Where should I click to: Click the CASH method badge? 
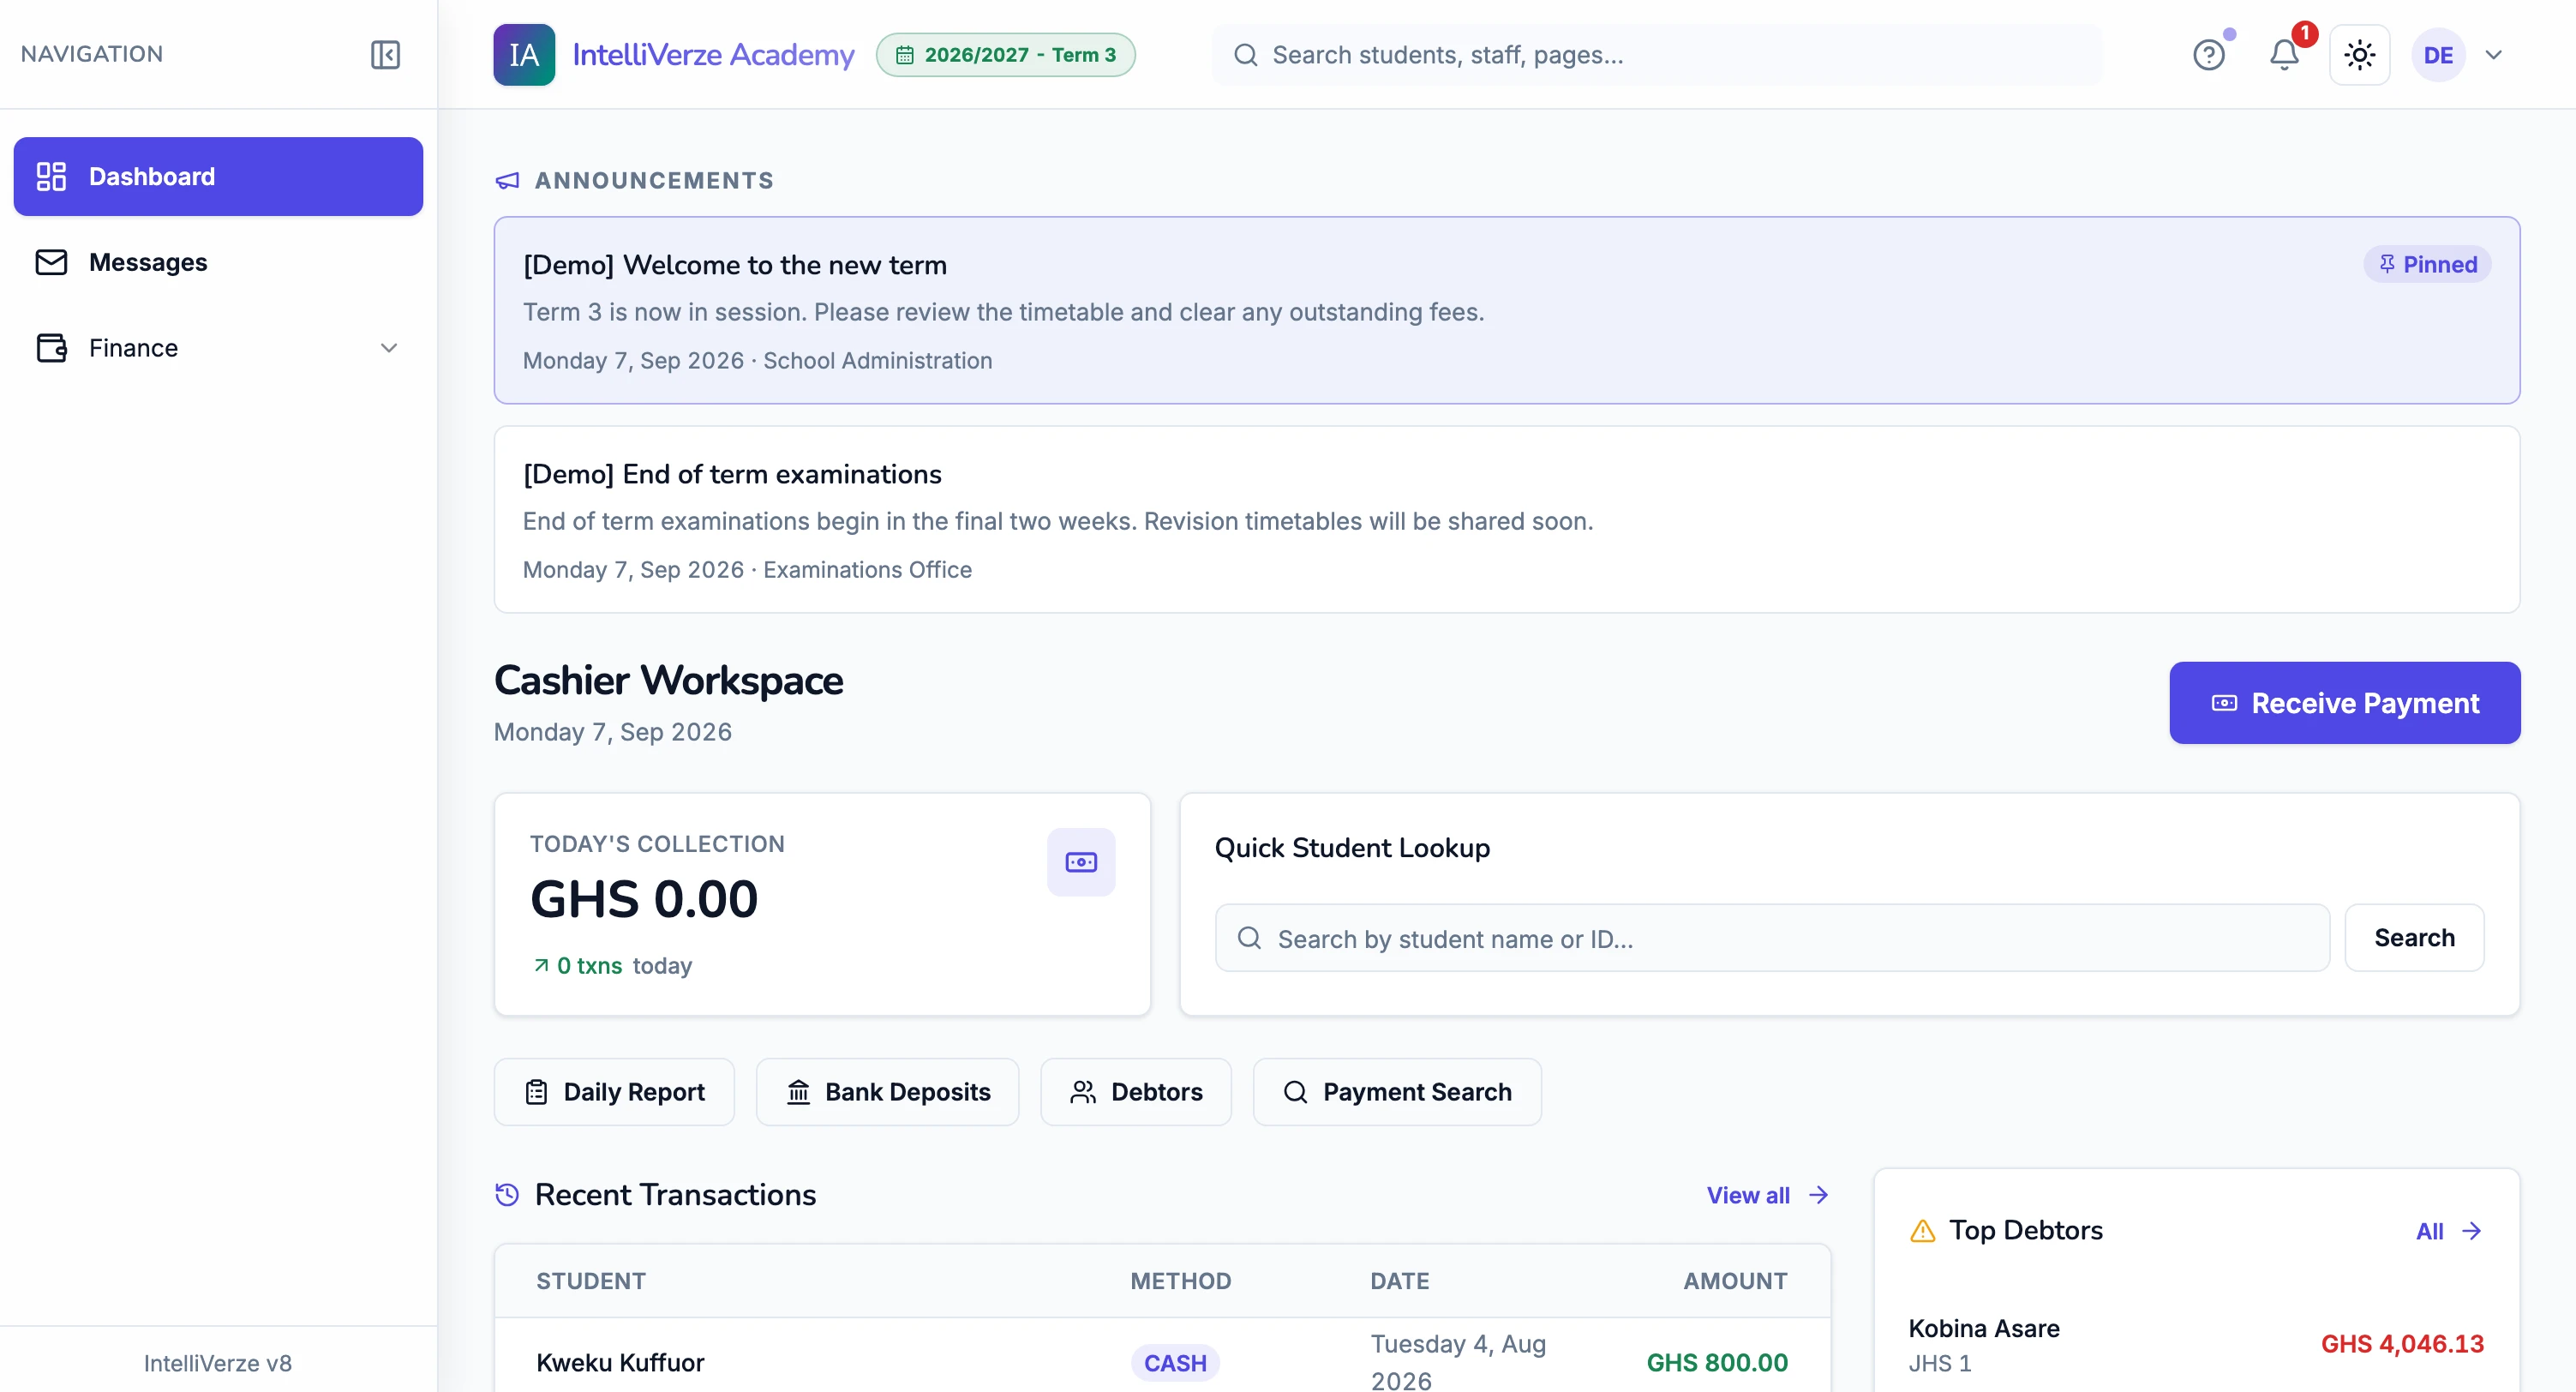[x=1175, y=1363]
